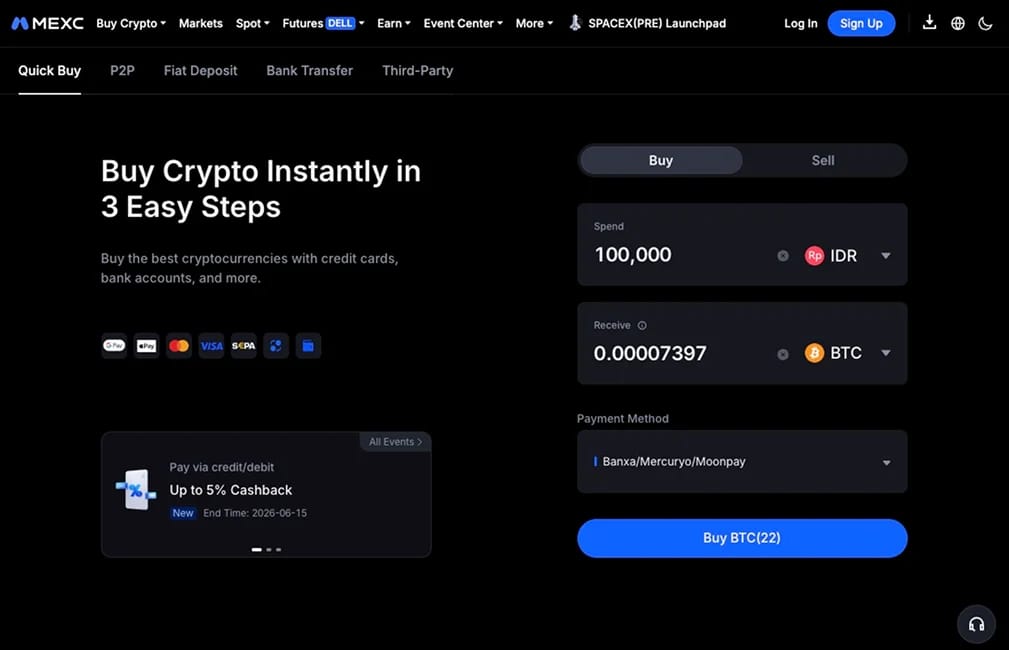1009x650 pixels.
Task: Click the download app icon
Action: point(929,23)
